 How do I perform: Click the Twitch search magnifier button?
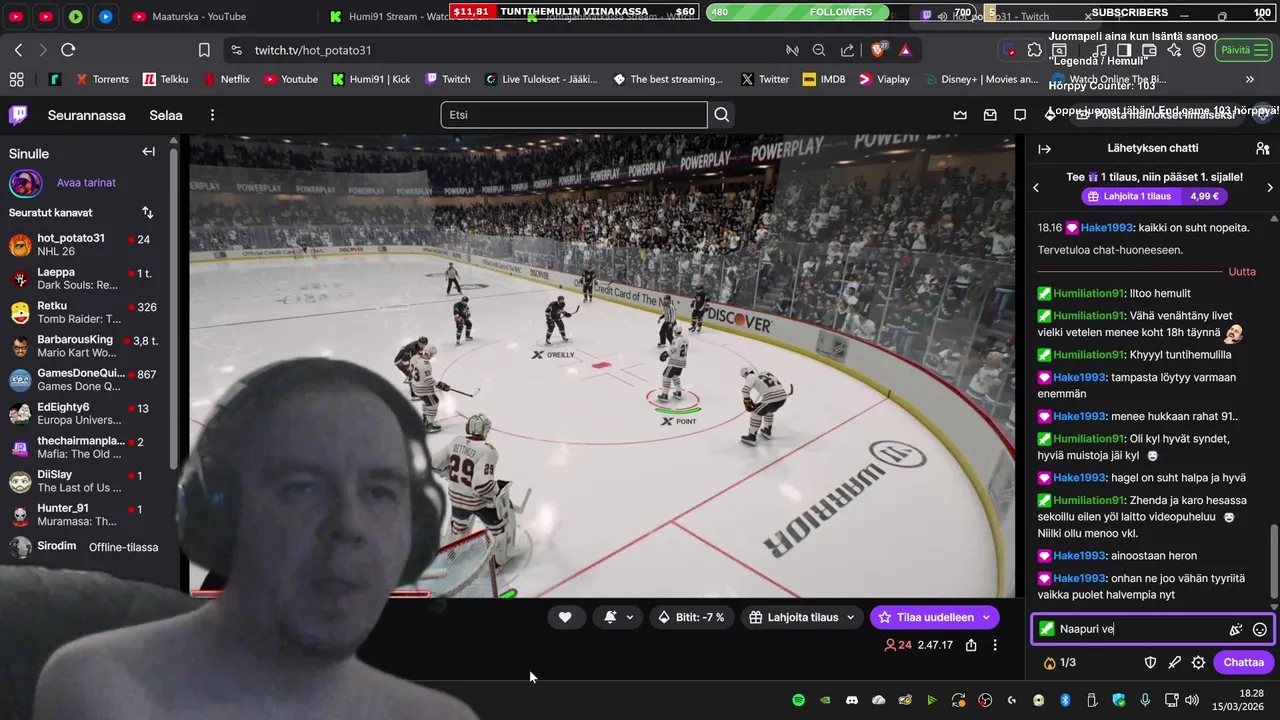[x=722, y=115]
